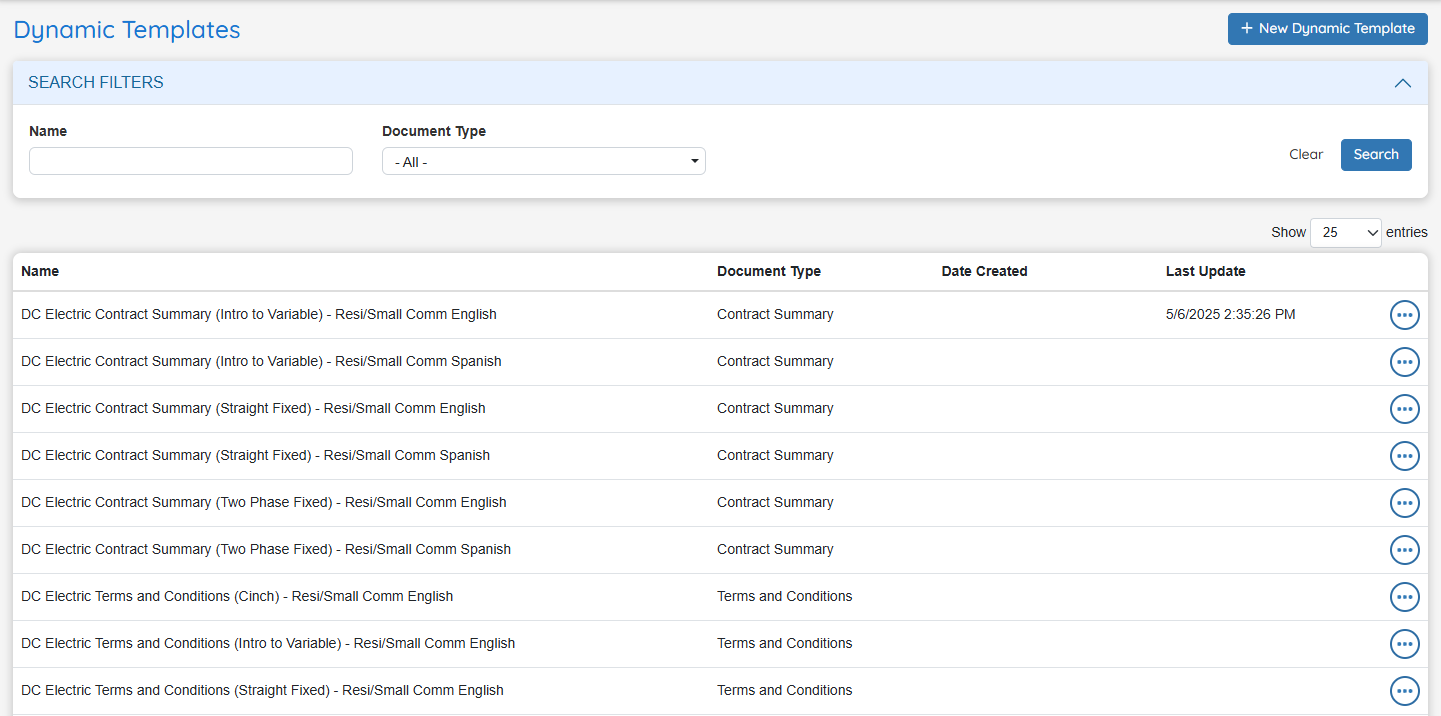1441x716 pixels.
Task: Click the 5/6/2025 2:35:26 PM last update value
Action: point(1231,314)
